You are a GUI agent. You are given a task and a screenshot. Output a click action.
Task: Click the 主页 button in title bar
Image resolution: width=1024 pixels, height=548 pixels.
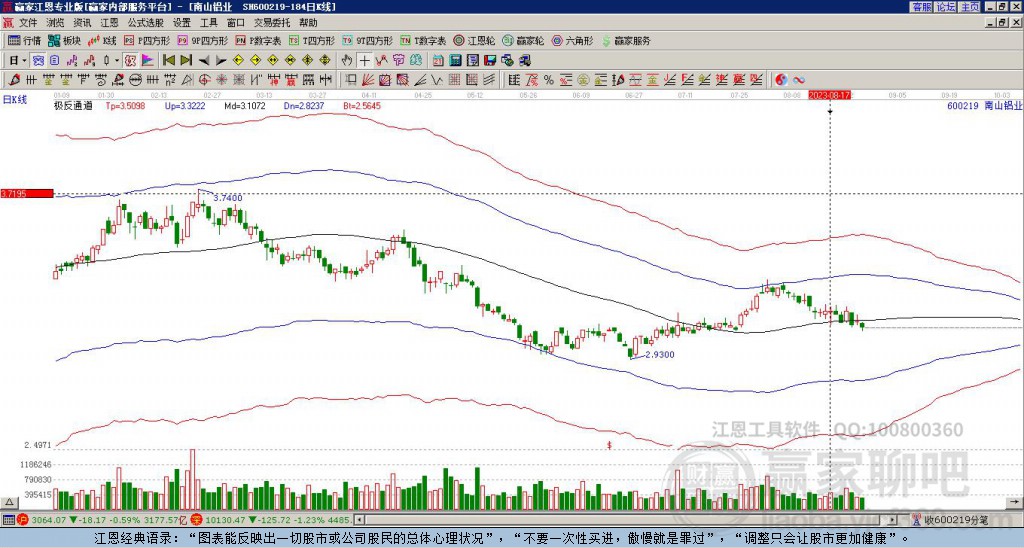point(969,7)
